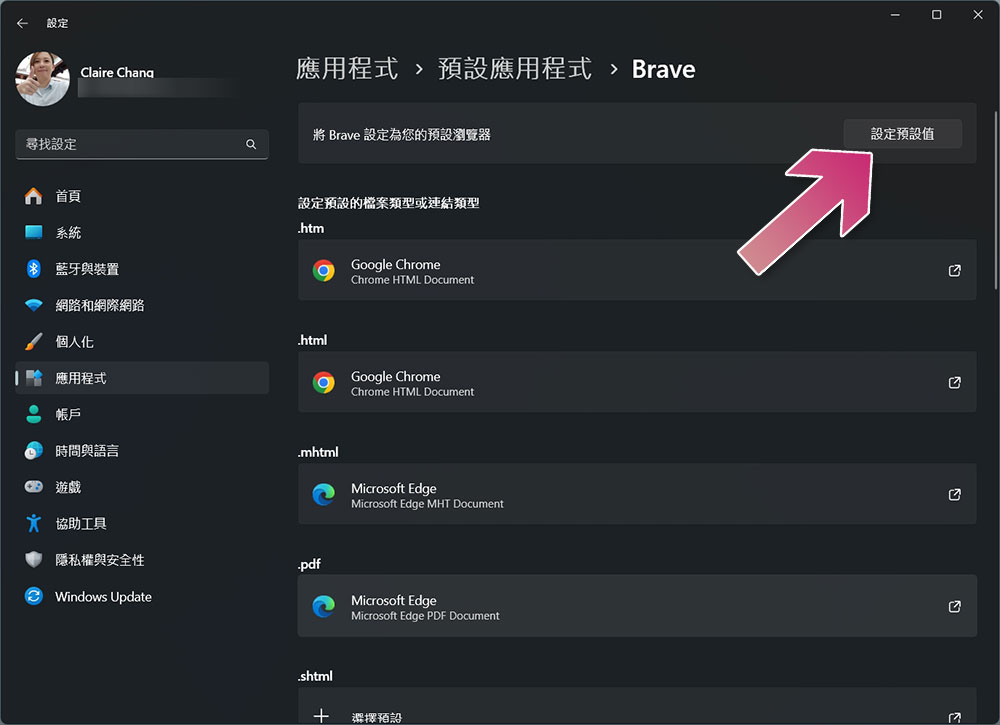1000x725 pixels.
Task: Select the 系統 monitor icon
Action: (x=33, y=232)
